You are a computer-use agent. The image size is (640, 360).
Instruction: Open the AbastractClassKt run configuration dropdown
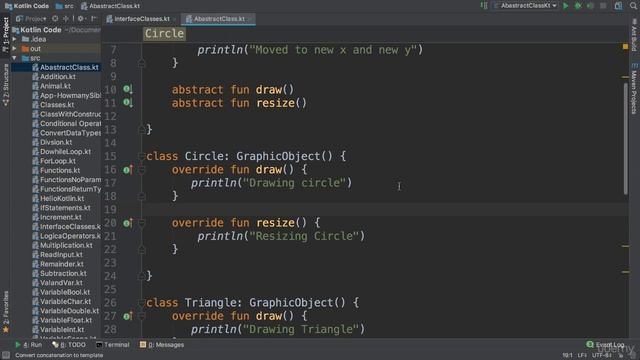tap(525, 6)
